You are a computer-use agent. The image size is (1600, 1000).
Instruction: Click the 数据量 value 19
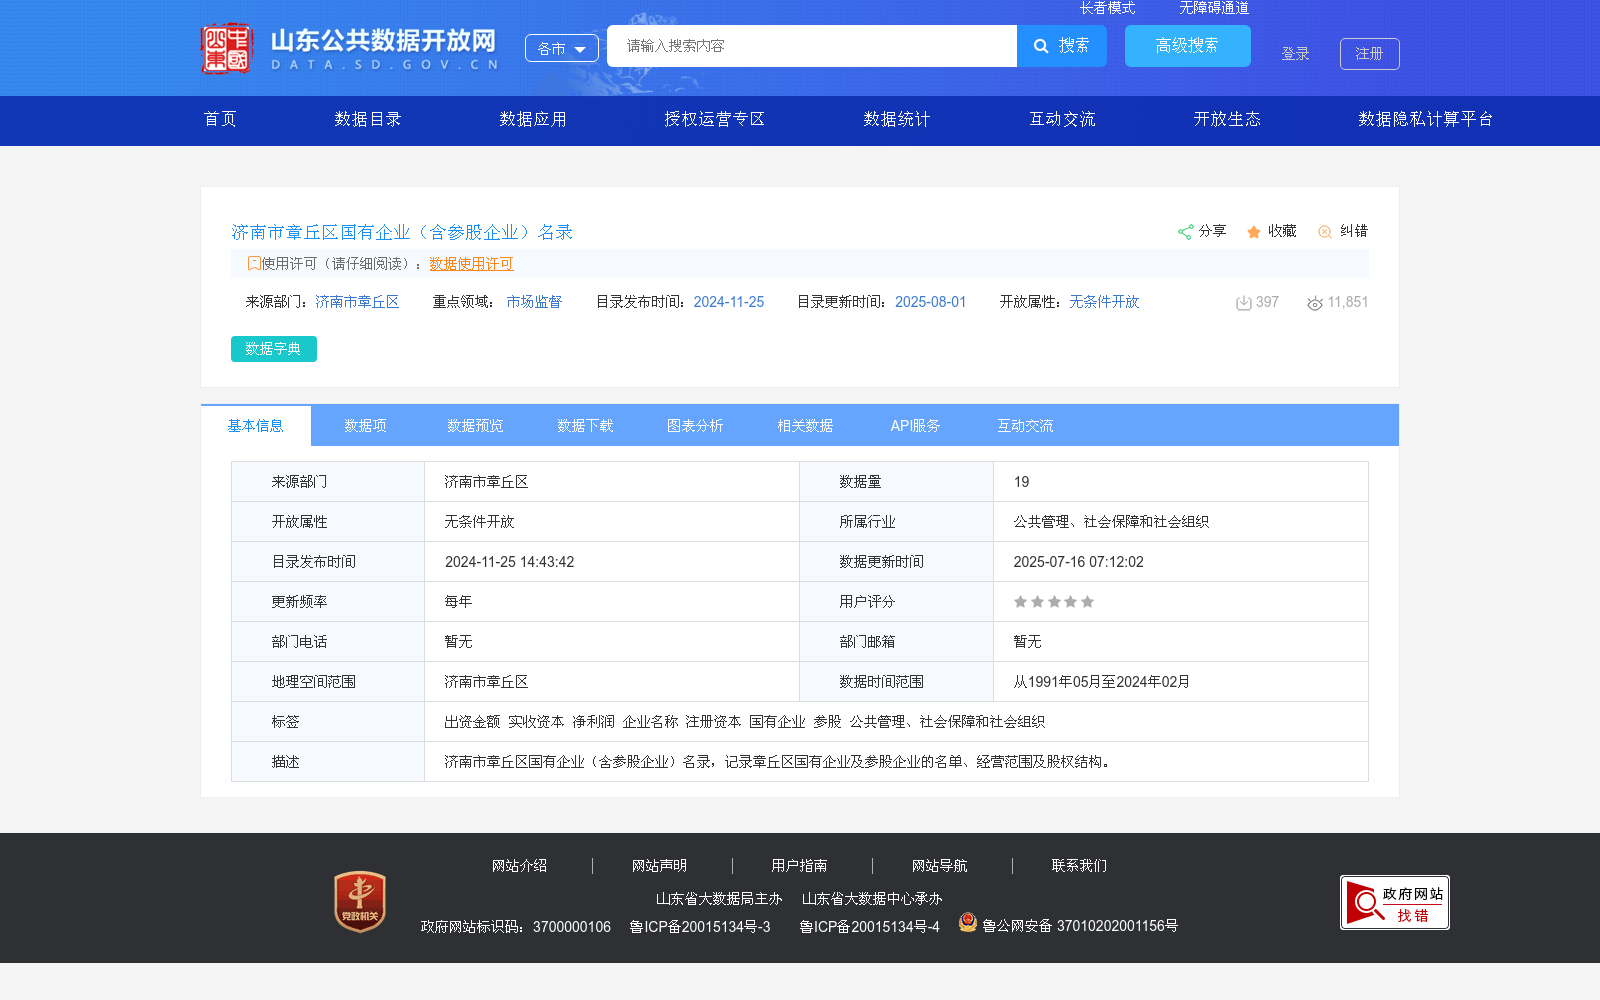coord(1021,482)
